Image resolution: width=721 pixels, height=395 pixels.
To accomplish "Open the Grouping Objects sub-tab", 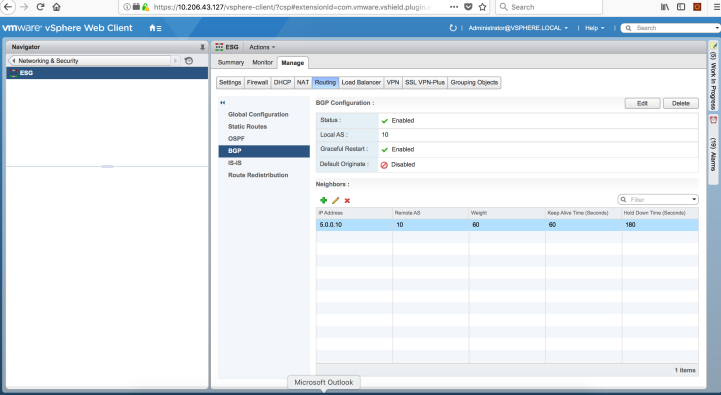I will tap(474, 82).
